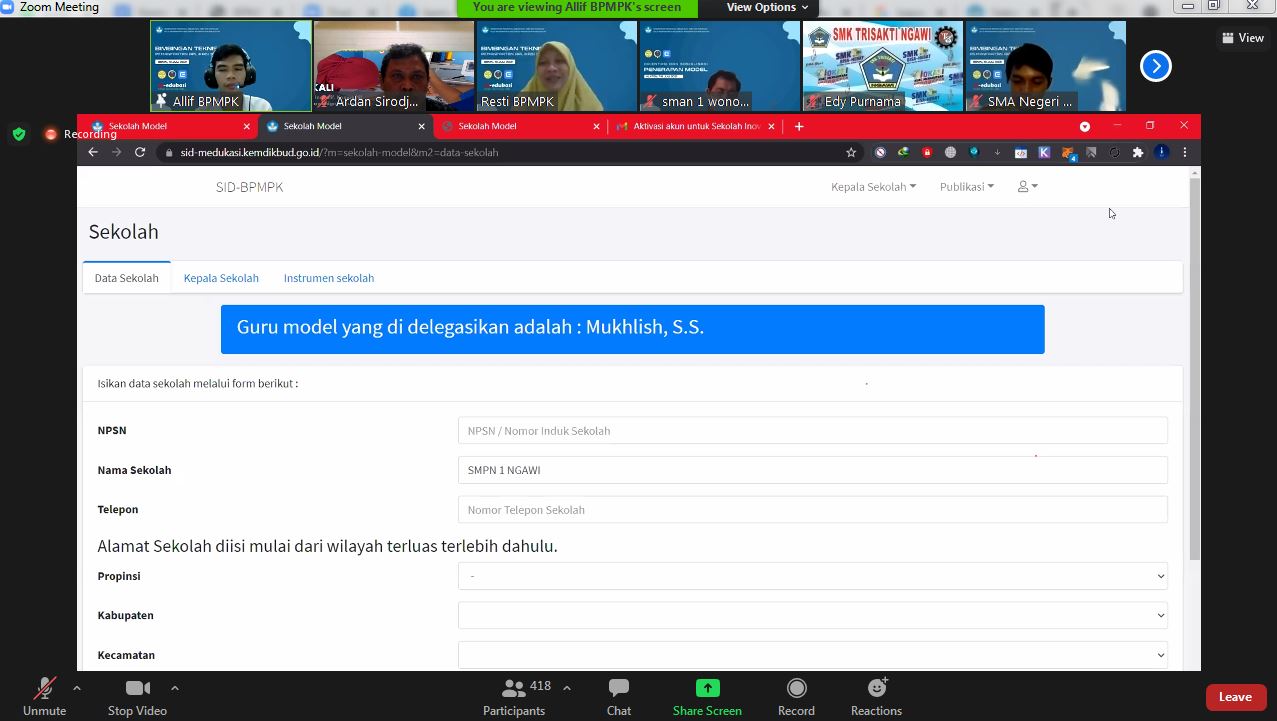This screenshot has height=721, width=1277.
Task: Show next page of participant videos
Action: [x=1155, y=66]
